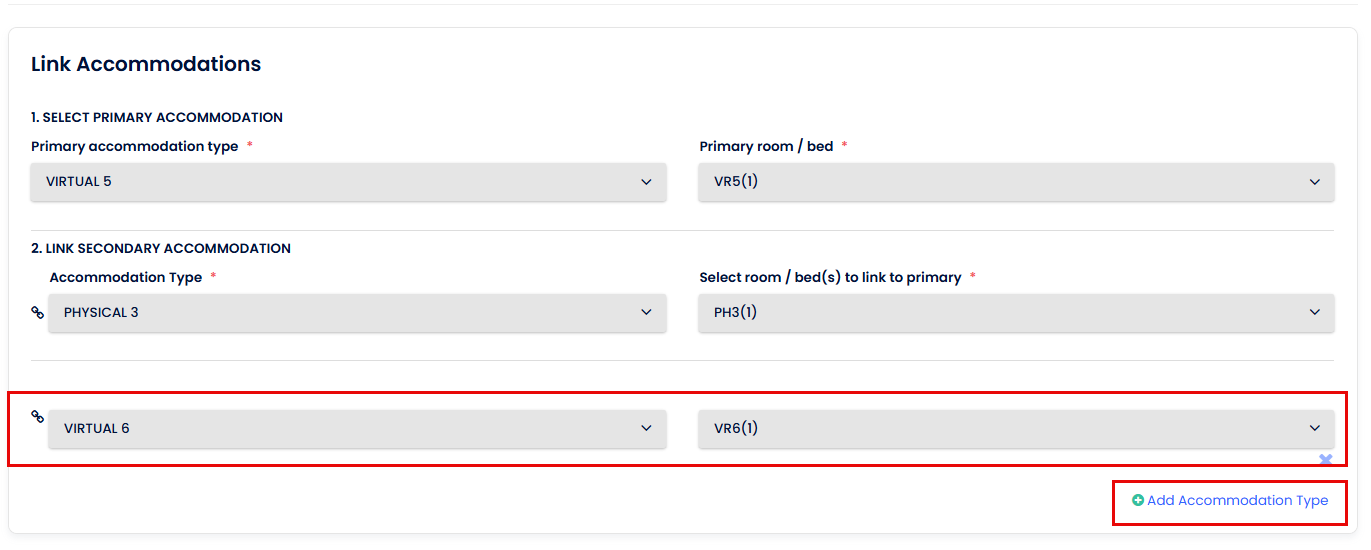Click the chevron arrow on the PHYSICAL 3 field
This screenshot has width=1371, height=550.
coord(646,313)
